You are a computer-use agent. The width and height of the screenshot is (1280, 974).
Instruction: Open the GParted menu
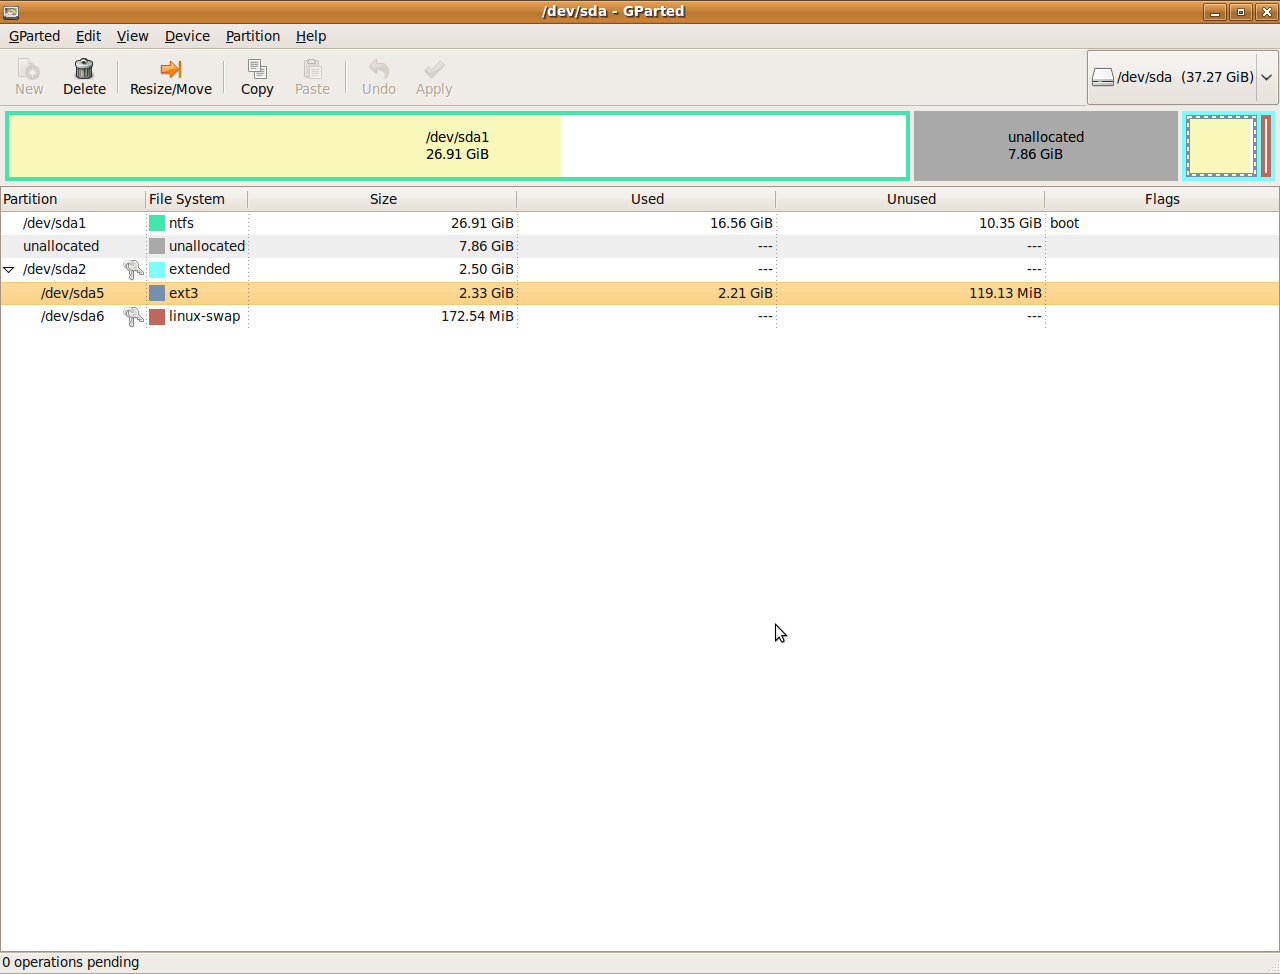(34, 36)
